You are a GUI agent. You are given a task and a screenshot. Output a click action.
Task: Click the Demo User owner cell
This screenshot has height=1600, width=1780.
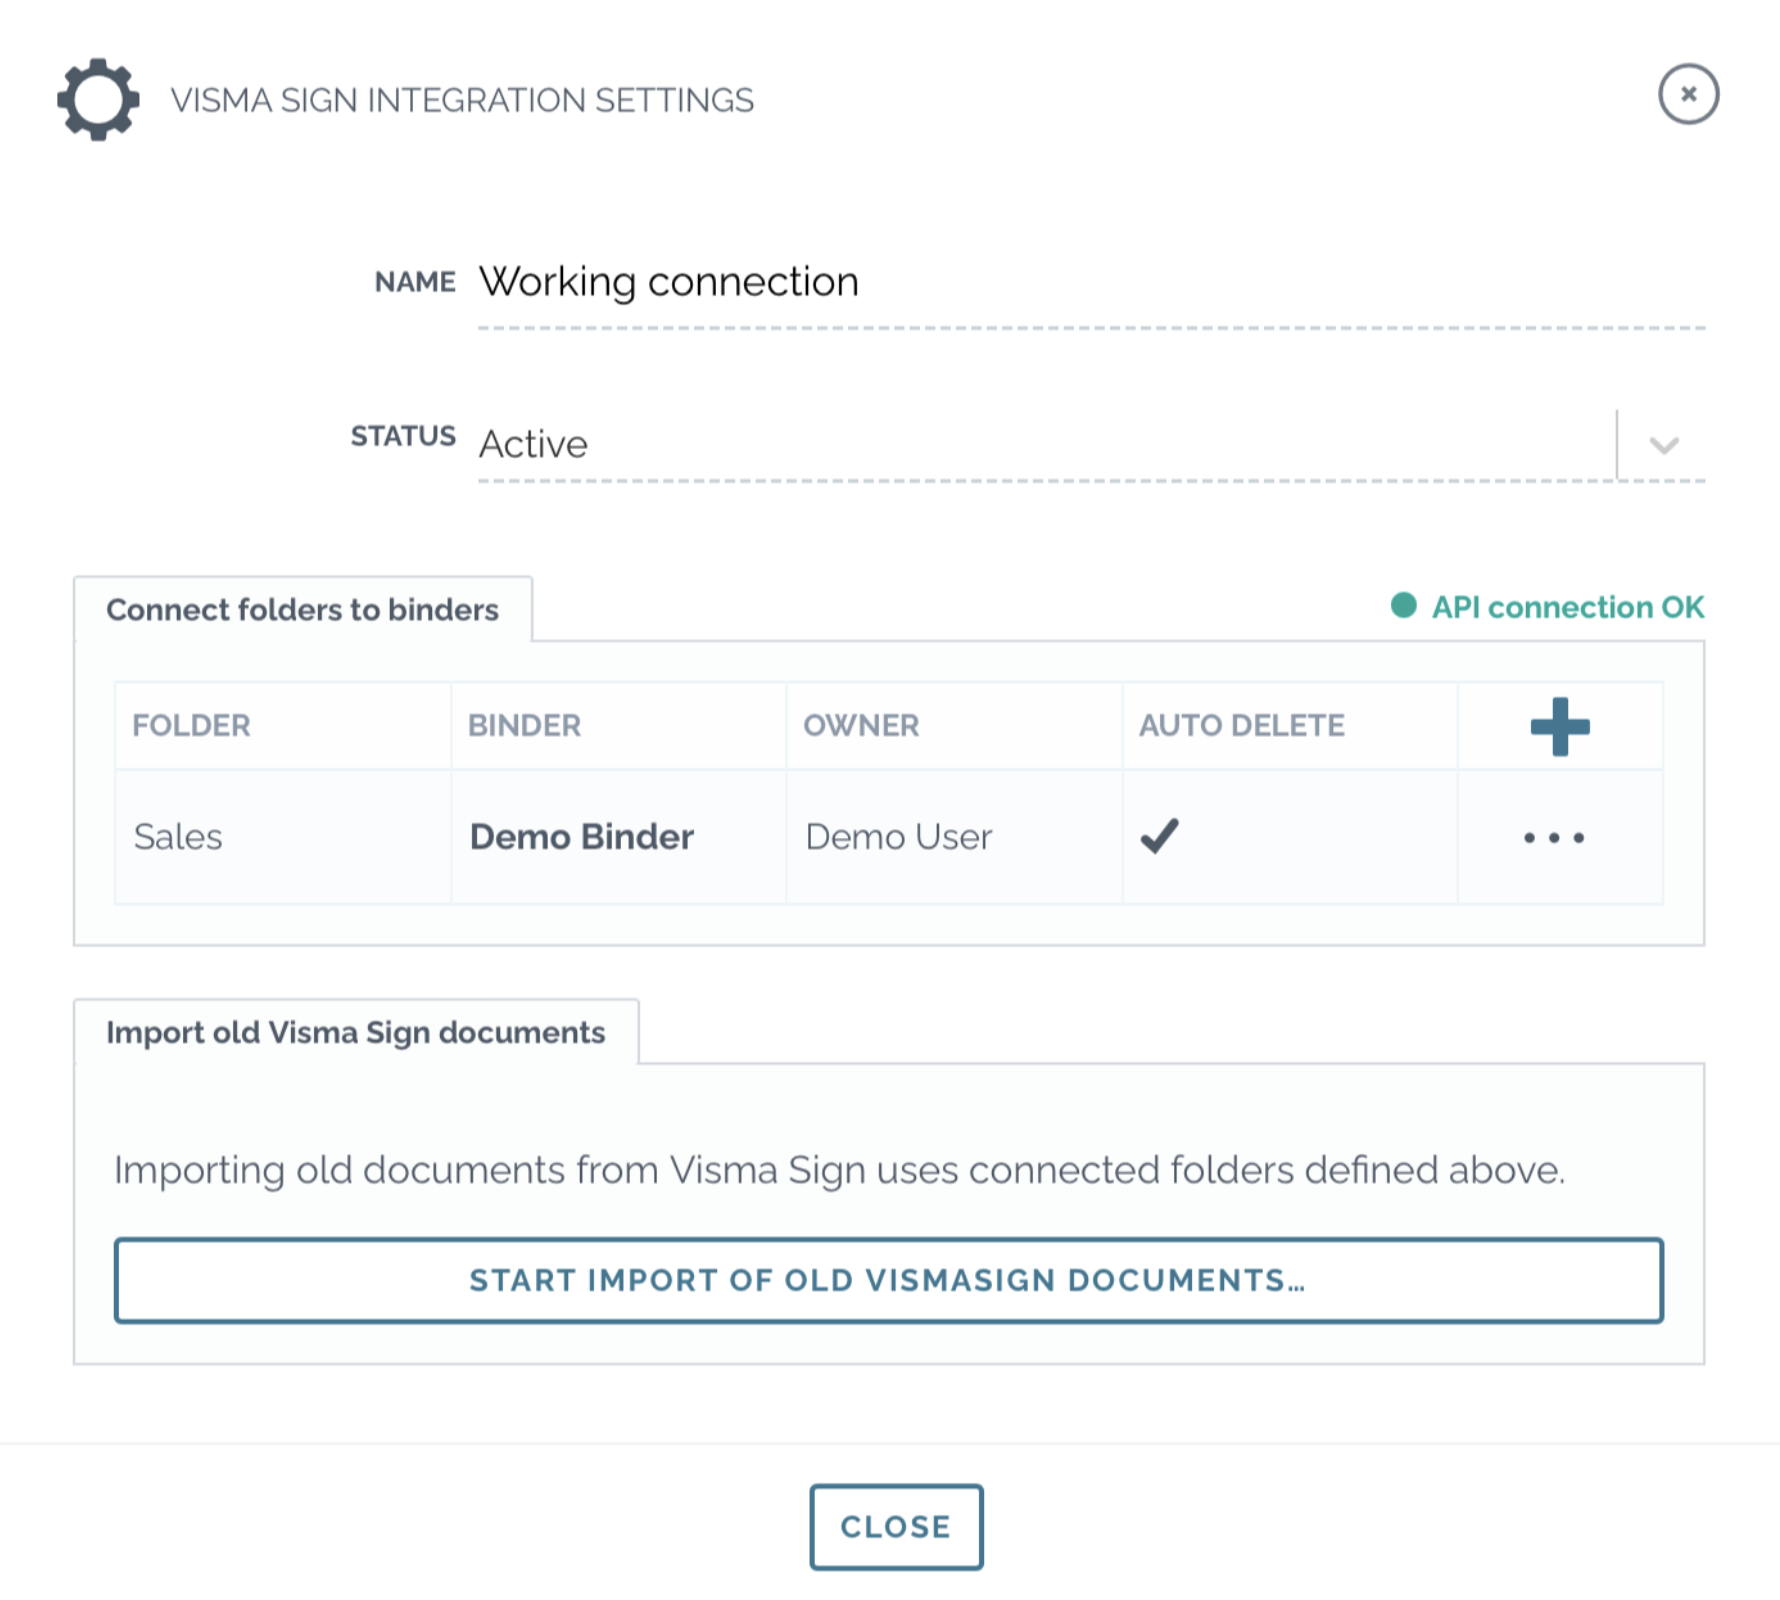[x=954, y=837]
